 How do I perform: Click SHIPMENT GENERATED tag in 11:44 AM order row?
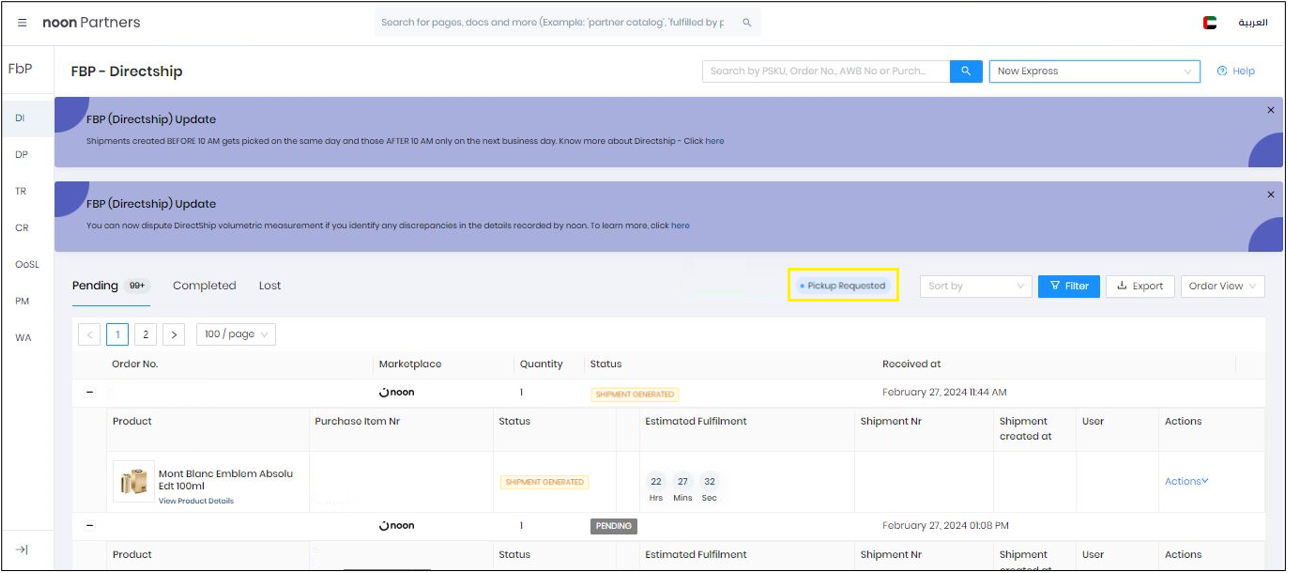click(634, 394)
